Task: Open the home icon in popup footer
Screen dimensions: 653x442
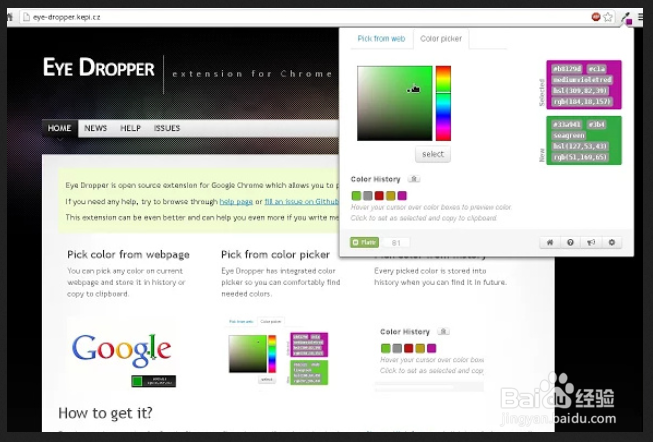Action: tap(550, 242)
